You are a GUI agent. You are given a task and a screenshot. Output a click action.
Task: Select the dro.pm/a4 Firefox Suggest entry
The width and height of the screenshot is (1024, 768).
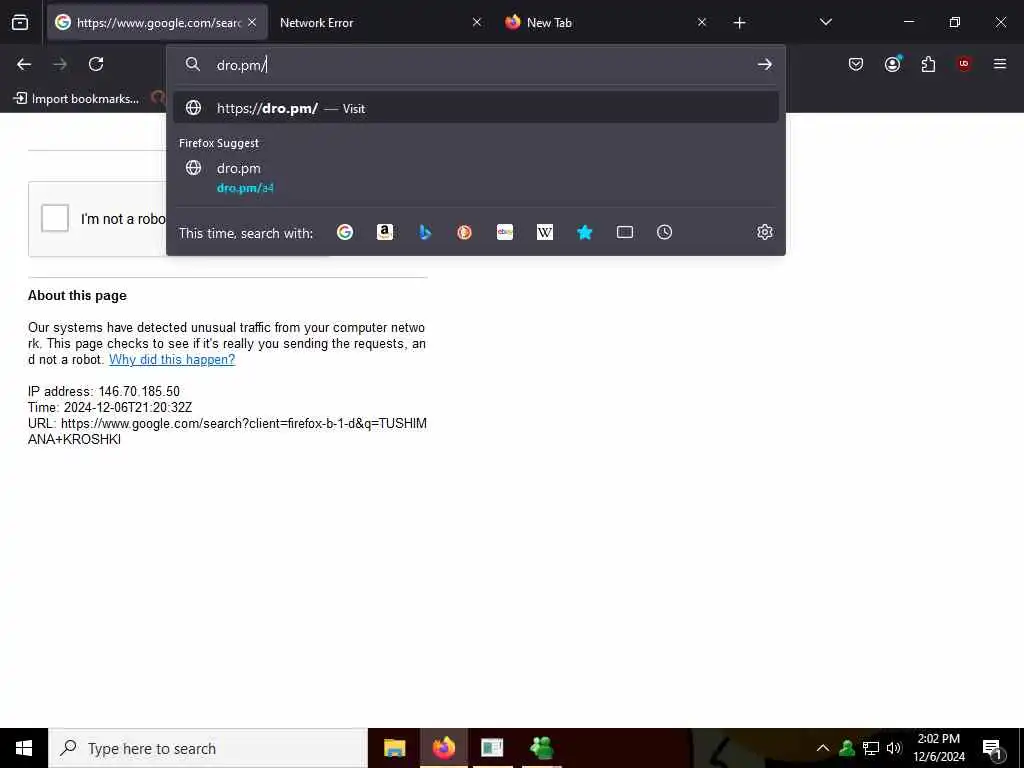(475, 178)
